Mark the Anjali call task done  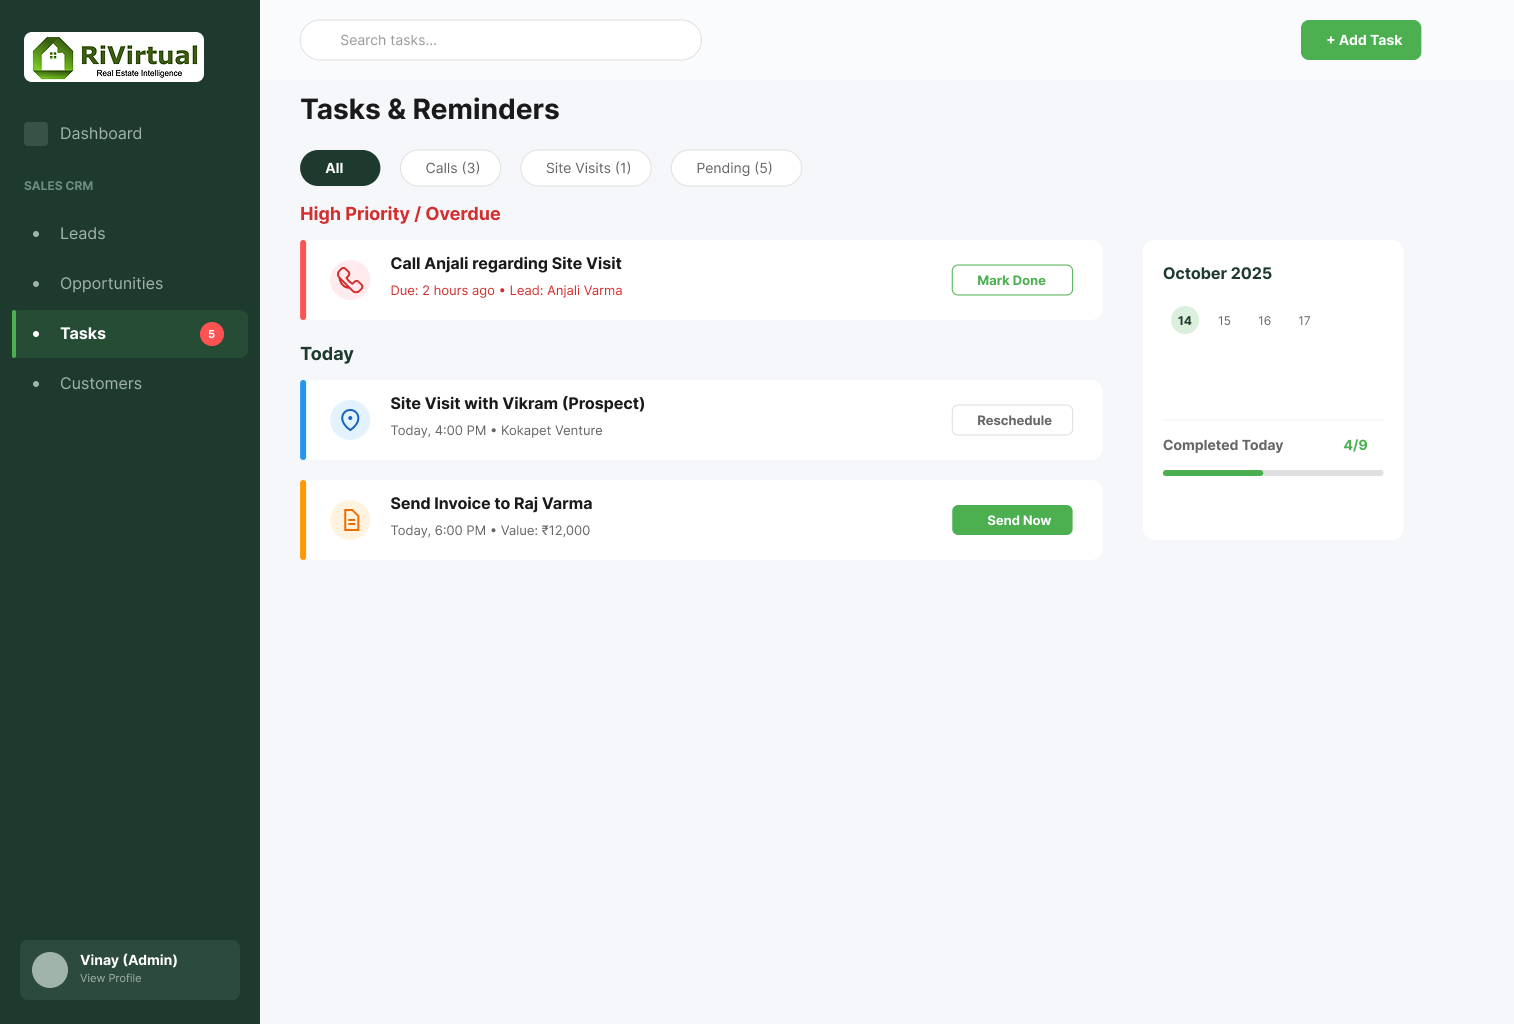[1012, 280]
